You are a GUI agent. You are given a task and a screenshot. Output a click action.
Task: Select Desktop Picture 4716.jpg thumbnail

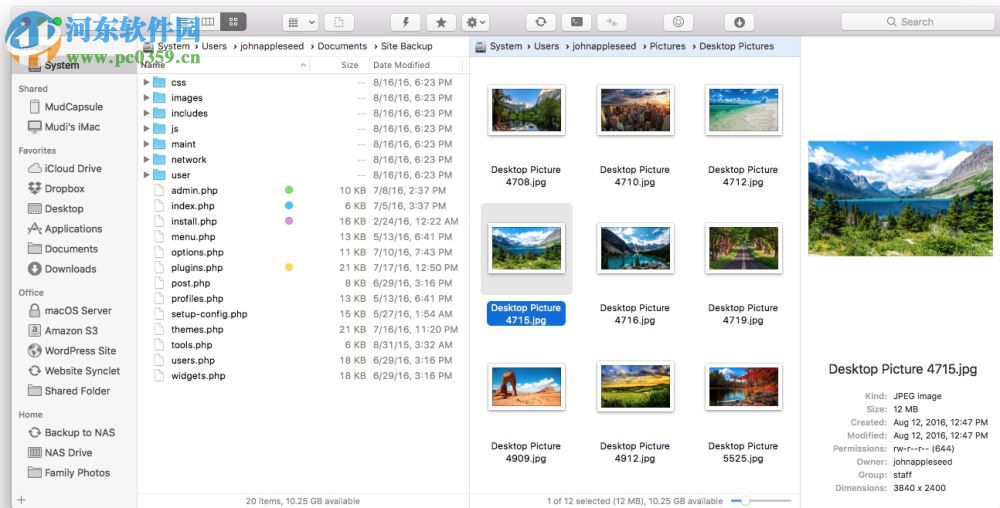635,249
